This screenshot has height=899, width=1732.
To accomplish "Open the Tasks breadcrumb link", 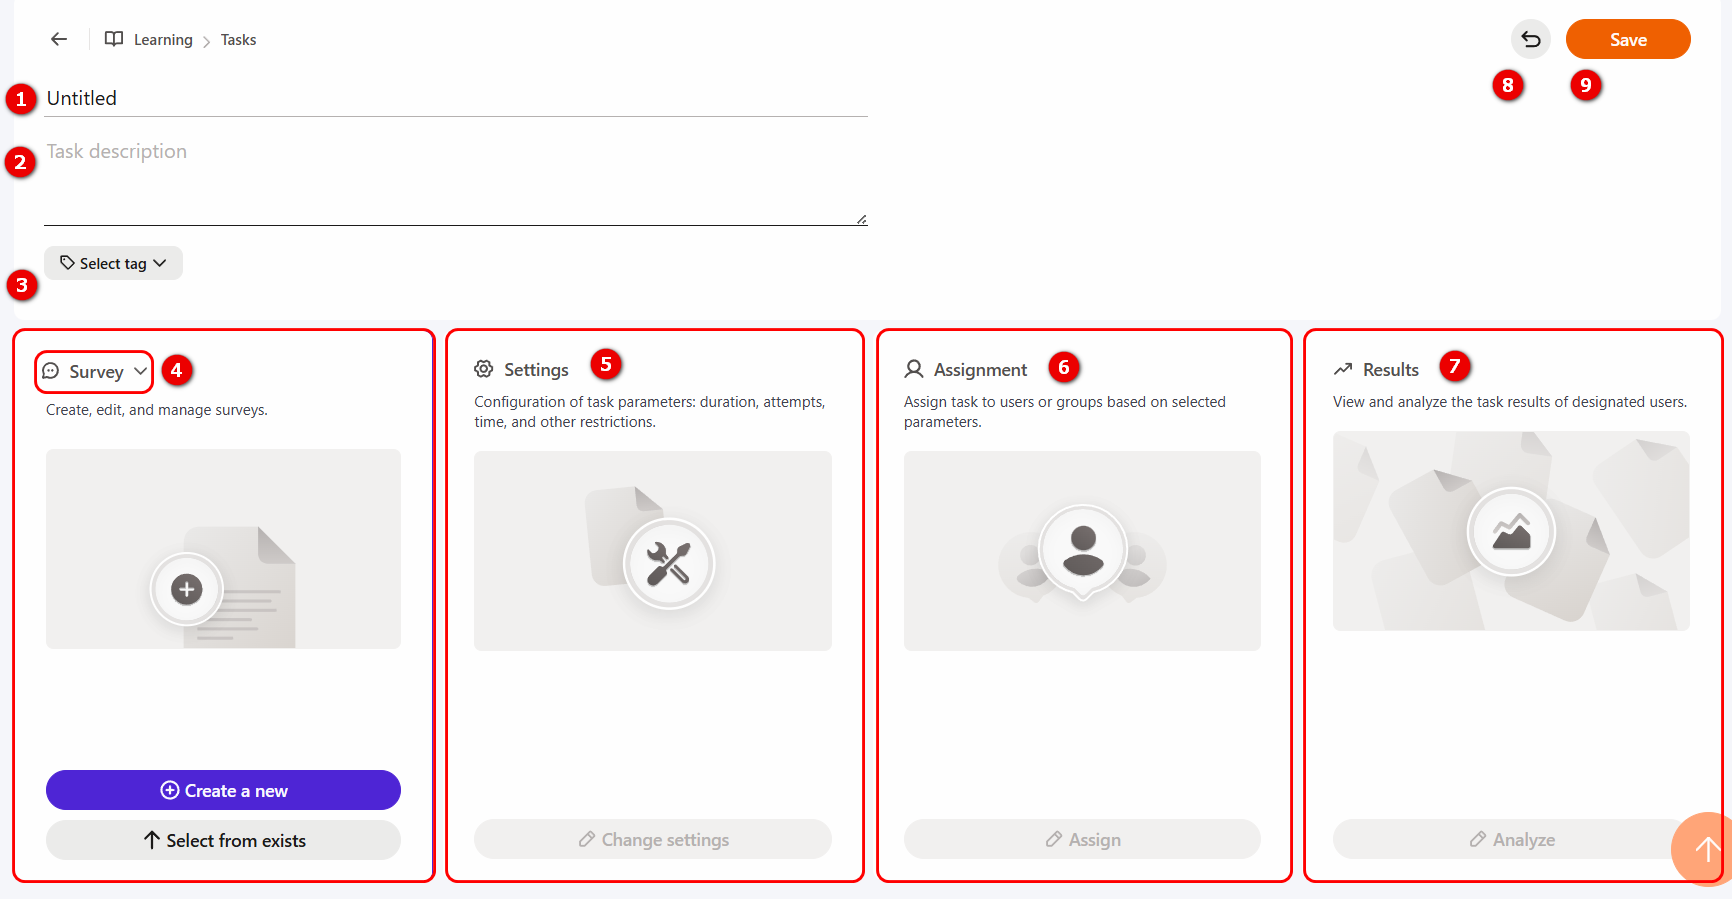I will (238, 40).
